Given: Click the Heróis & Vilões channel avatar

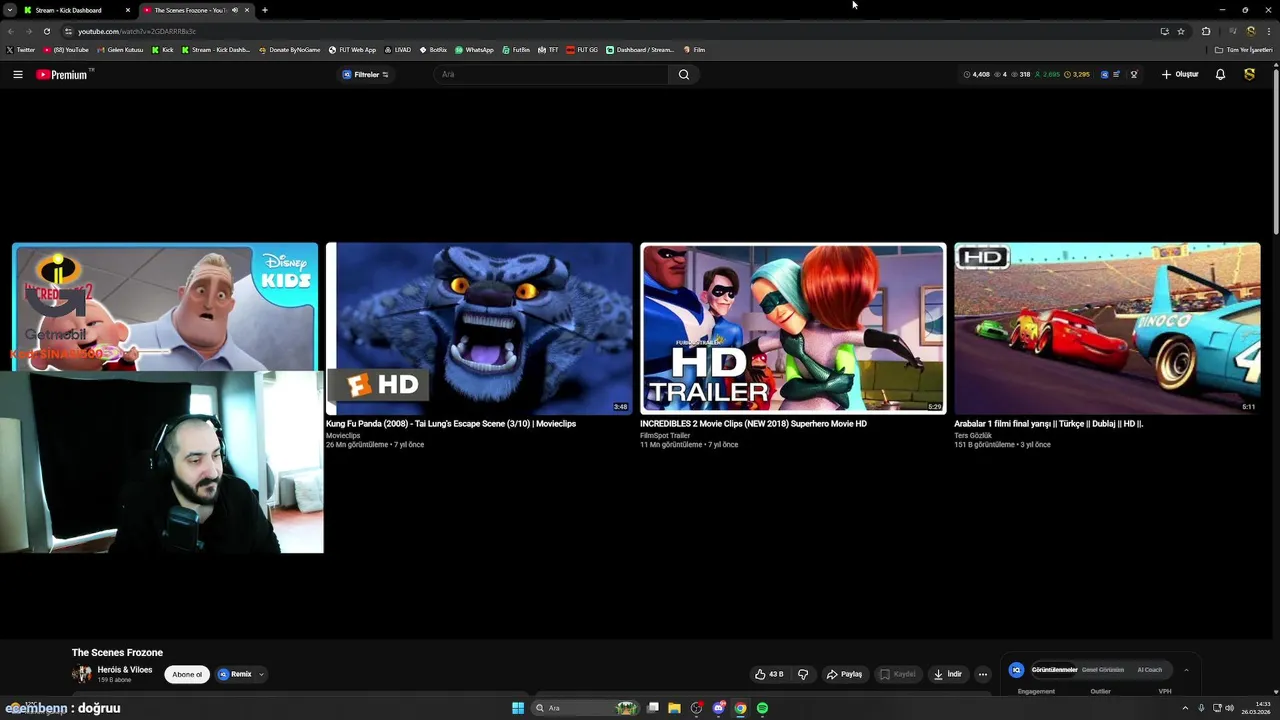Looking at the screenshot, I should click(81, 674).
